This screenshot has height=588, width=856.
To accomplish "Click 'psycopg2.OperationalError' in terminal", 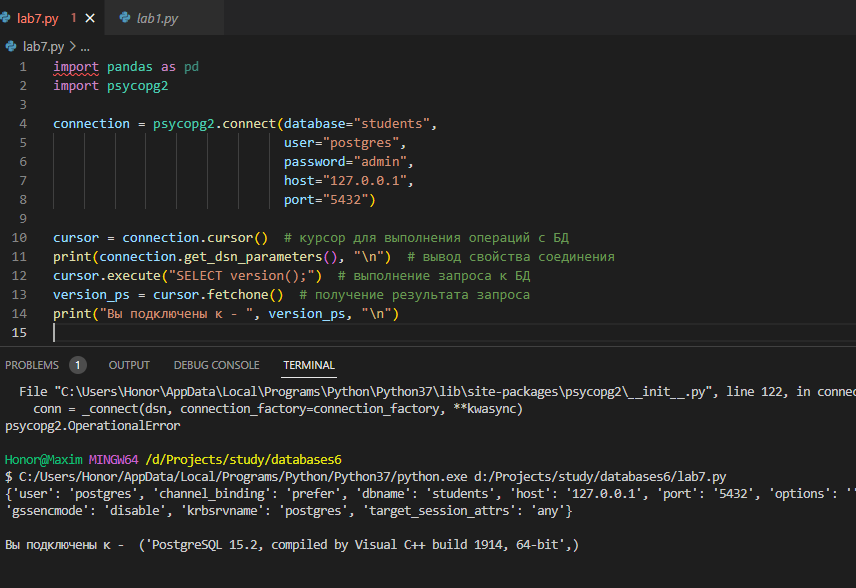I will click(x=92, y=425).
